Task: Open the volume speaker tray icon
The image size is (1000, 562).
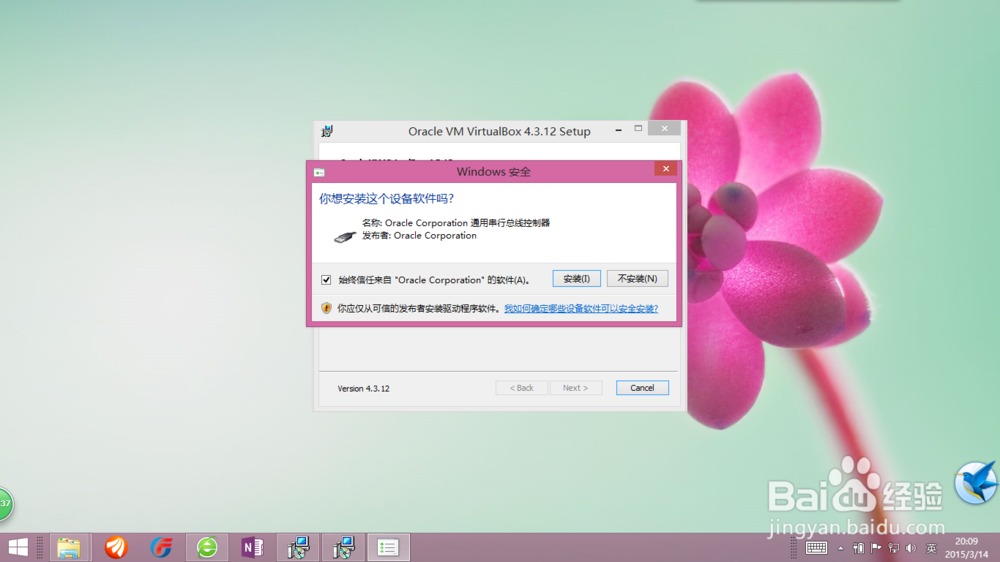Action: [x=911, y=548]
